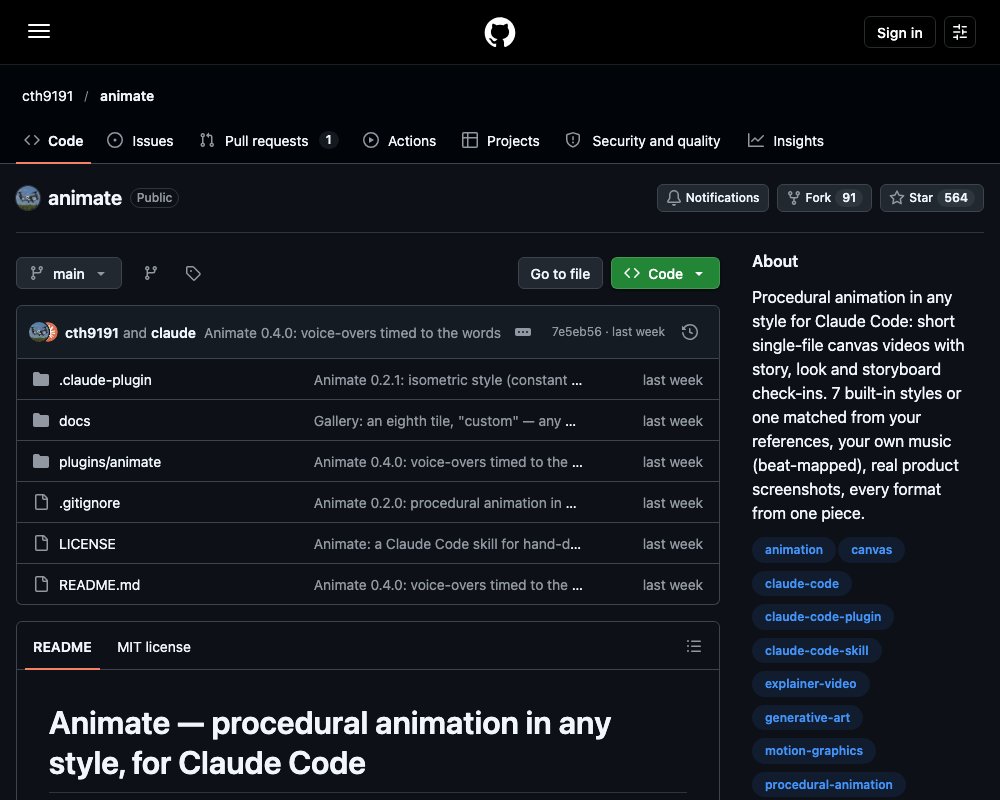The image size is (1000, 800).
Task: Open the canvas topic tag
Action: tap(871, 550)
